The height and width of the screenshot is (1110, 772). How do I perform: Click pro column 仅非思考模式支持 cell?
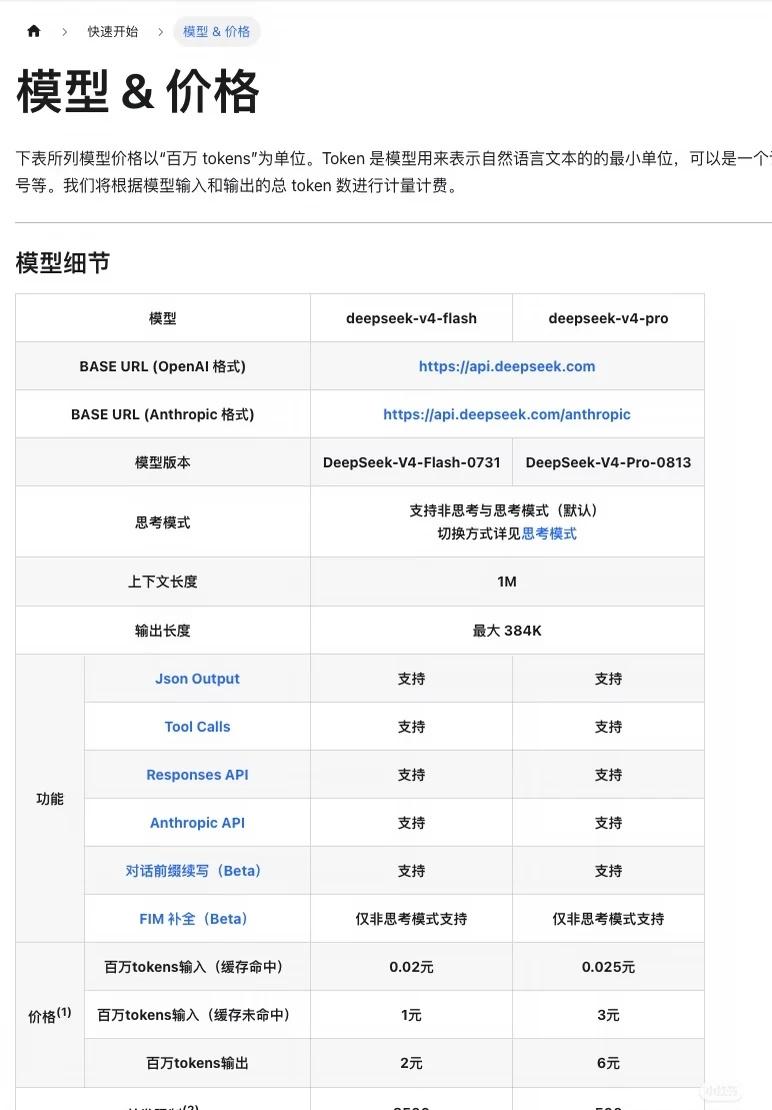pyautogui.click(x=609, y=919)
